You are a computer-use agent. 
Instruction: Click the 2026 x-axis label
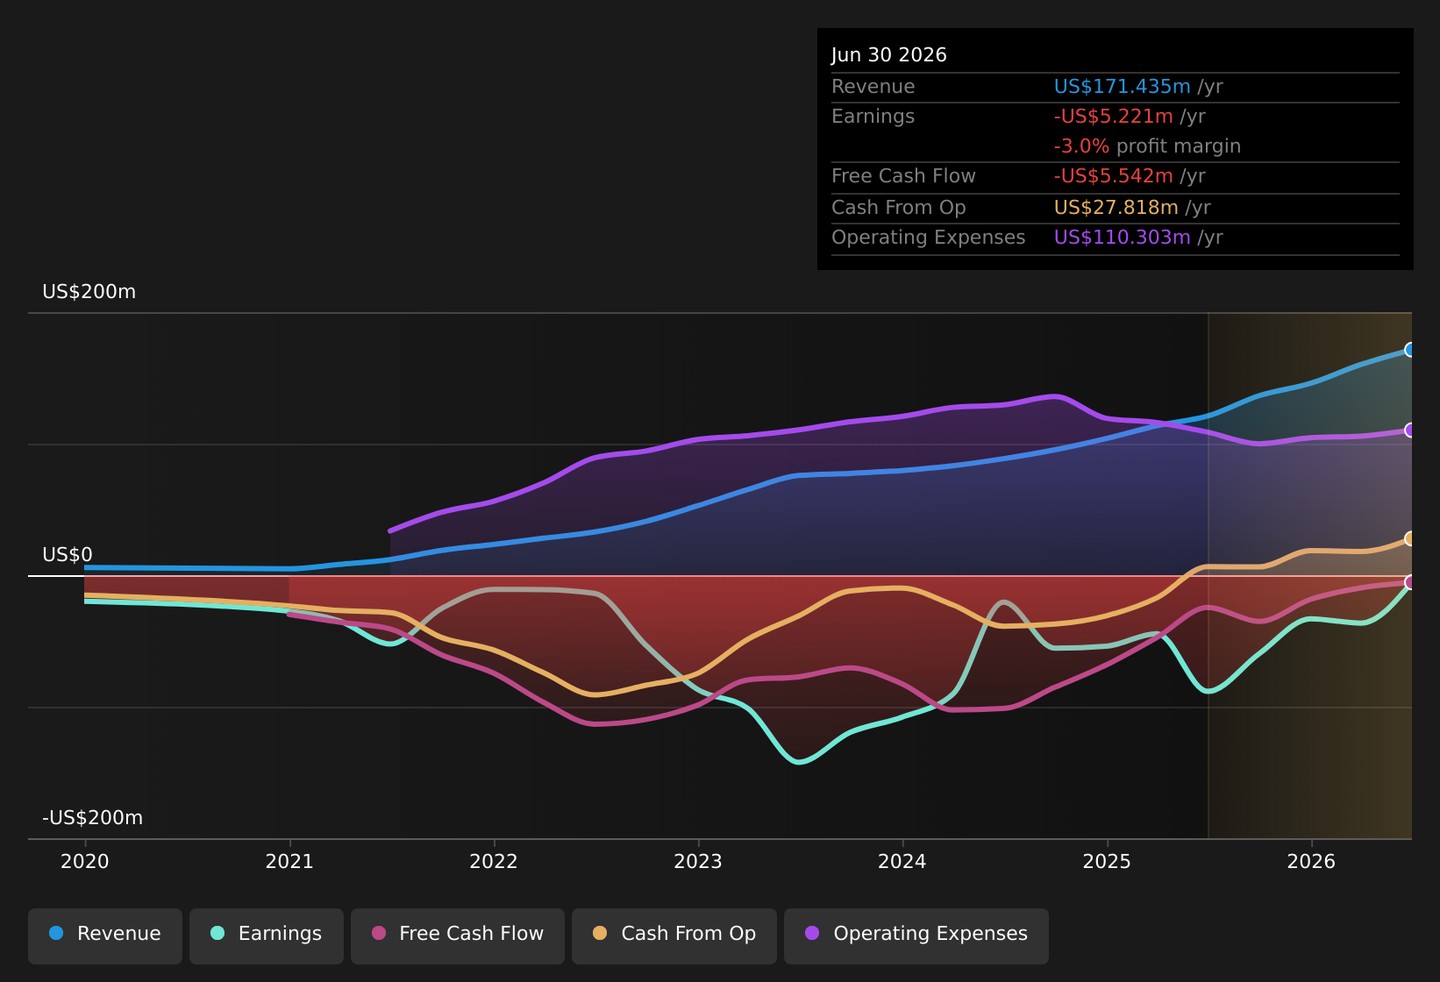click(x=1311, y=862)
